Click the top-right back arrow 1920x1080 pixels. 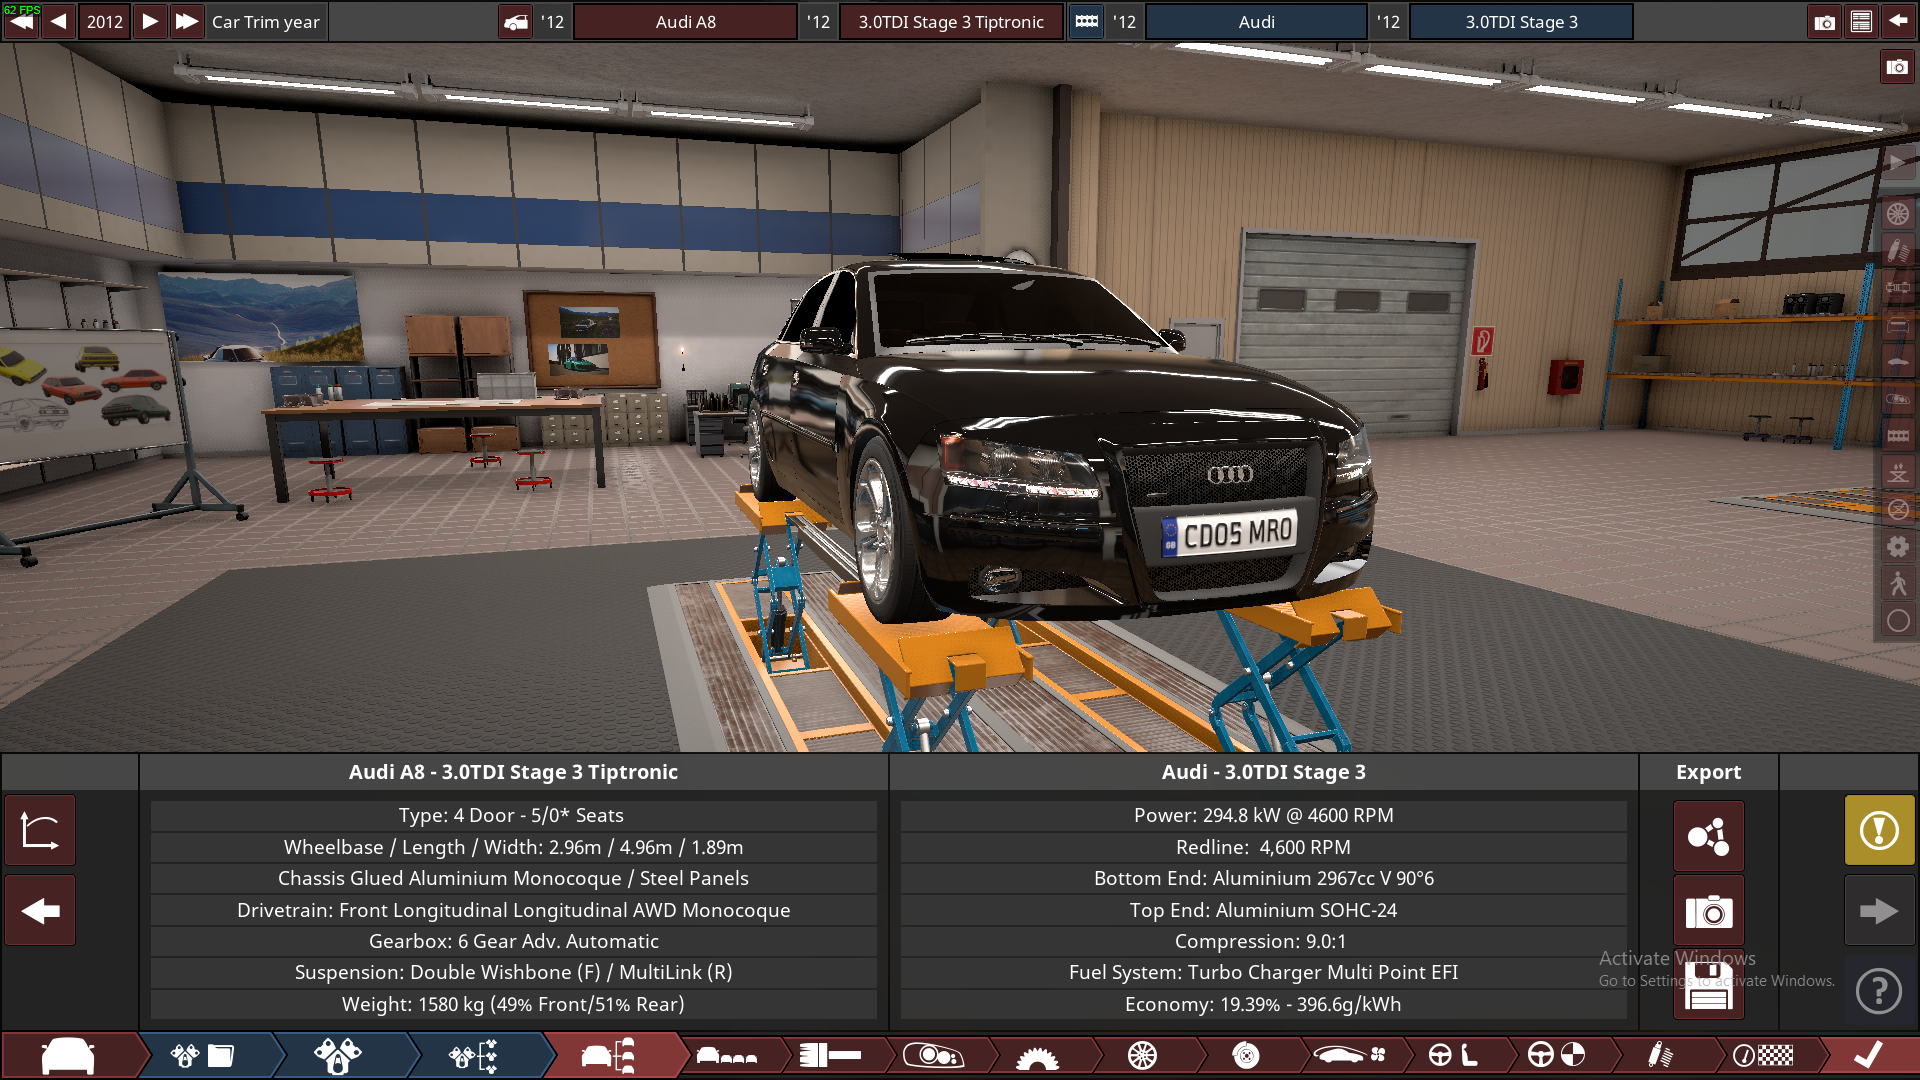(1898, 22)
